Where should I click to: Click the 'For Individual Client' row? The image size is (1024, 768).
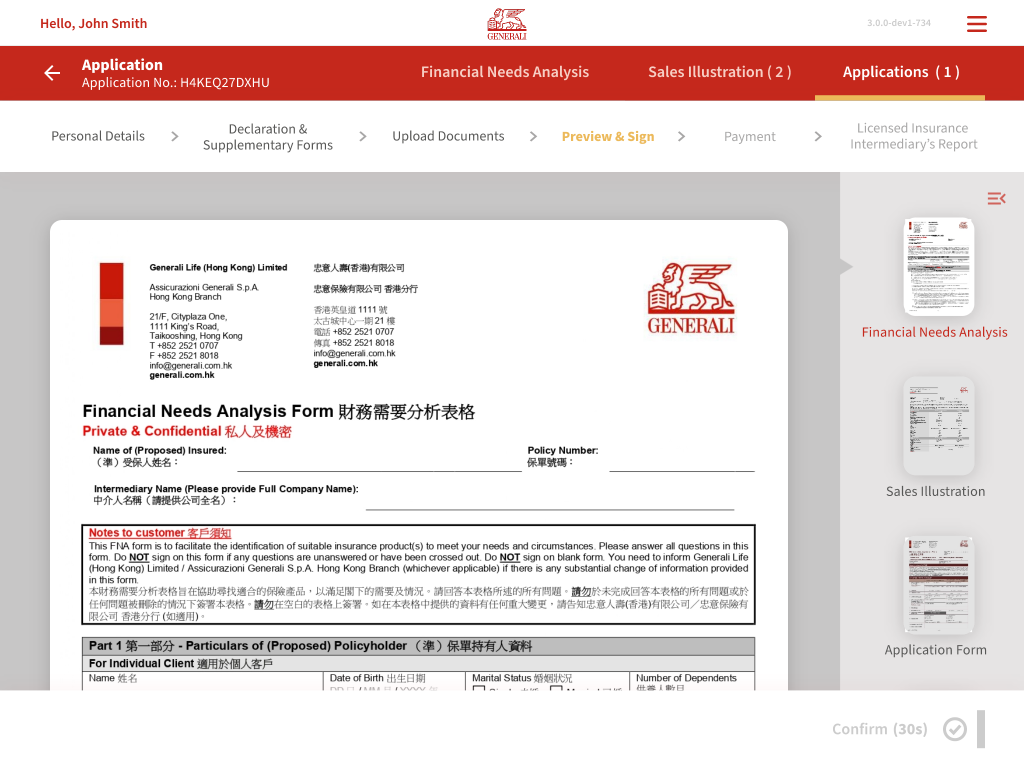point(418,664)
